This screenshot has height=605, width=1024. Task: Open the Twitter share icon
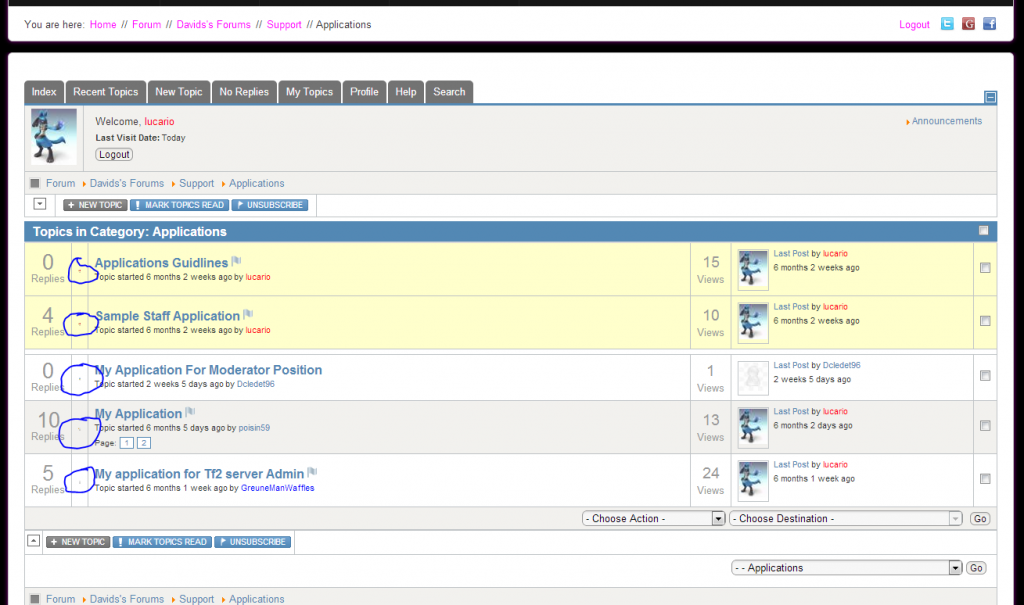[947, 24]
